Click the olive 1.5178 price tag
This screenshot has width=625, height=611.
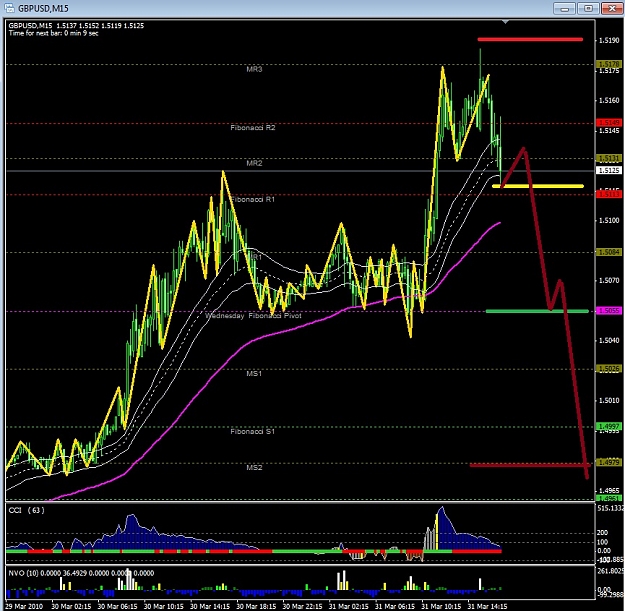click(609, 64)
